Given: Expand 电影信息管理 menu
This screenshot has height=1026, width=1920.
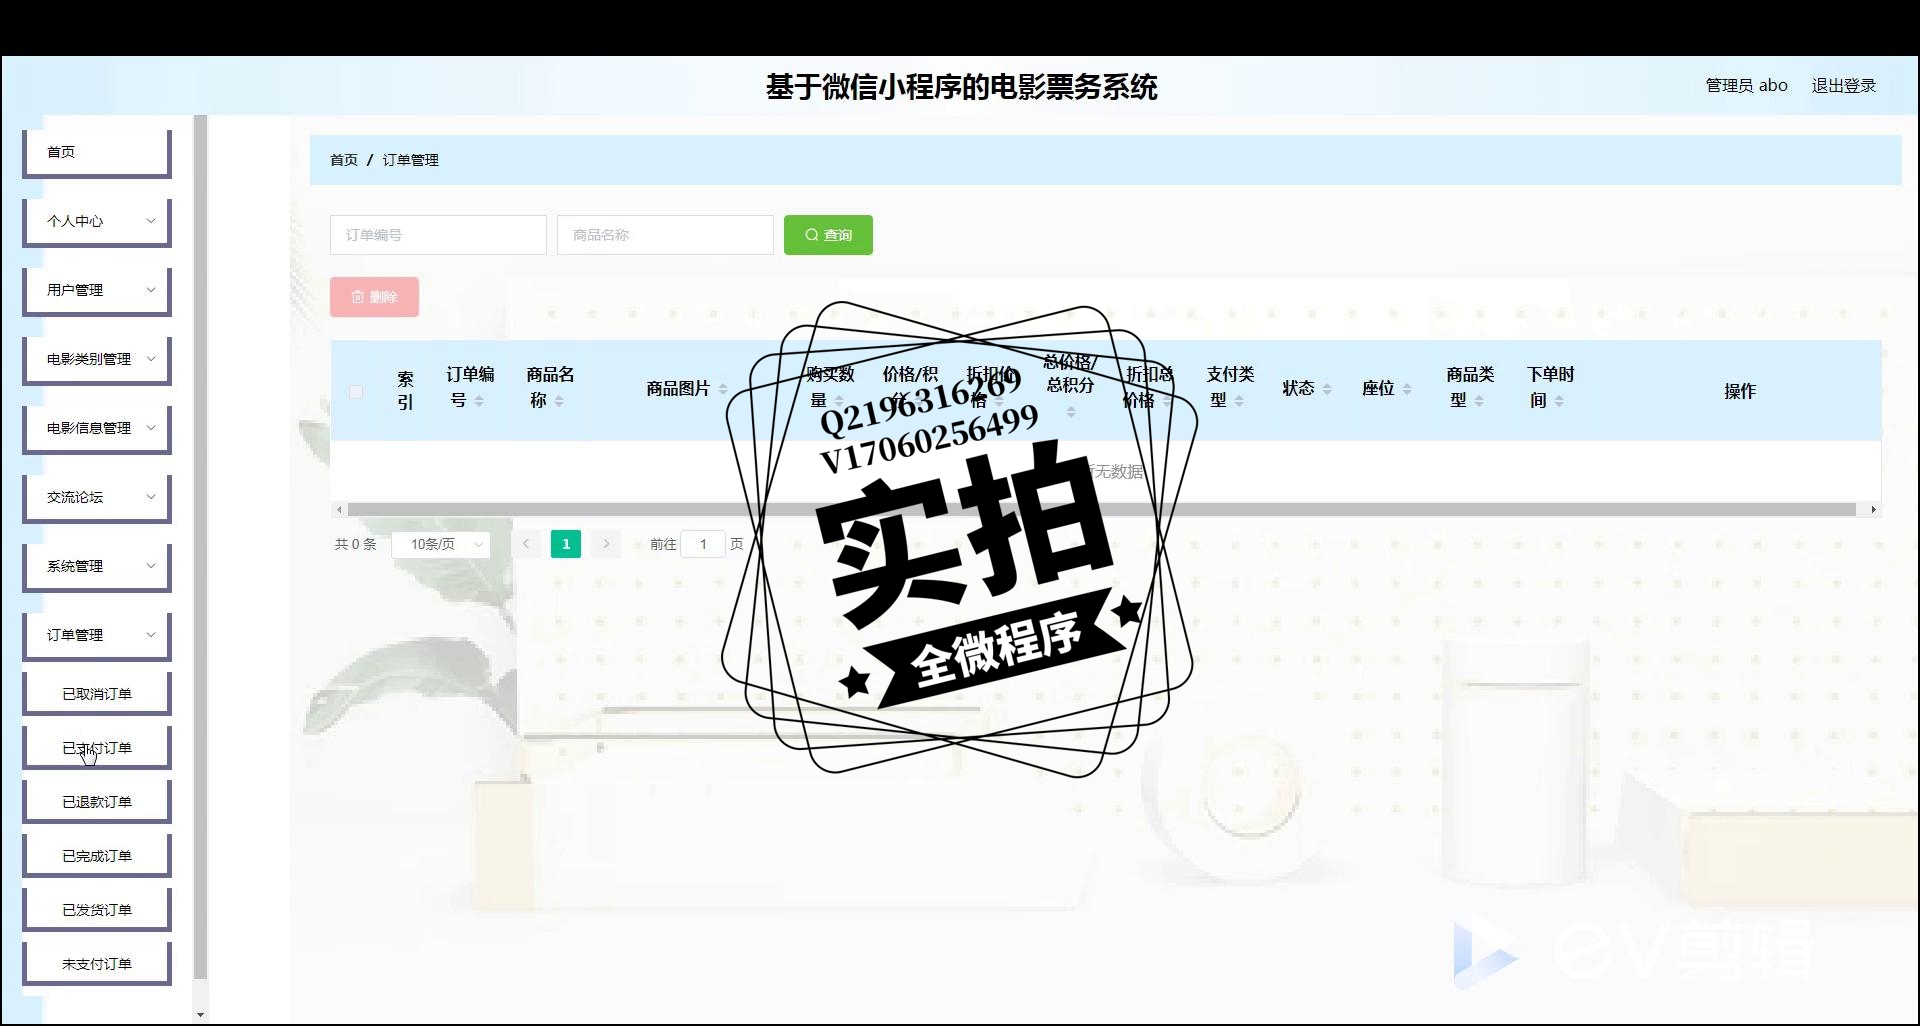Looking at the screenshot, I should tap(97, 428).
